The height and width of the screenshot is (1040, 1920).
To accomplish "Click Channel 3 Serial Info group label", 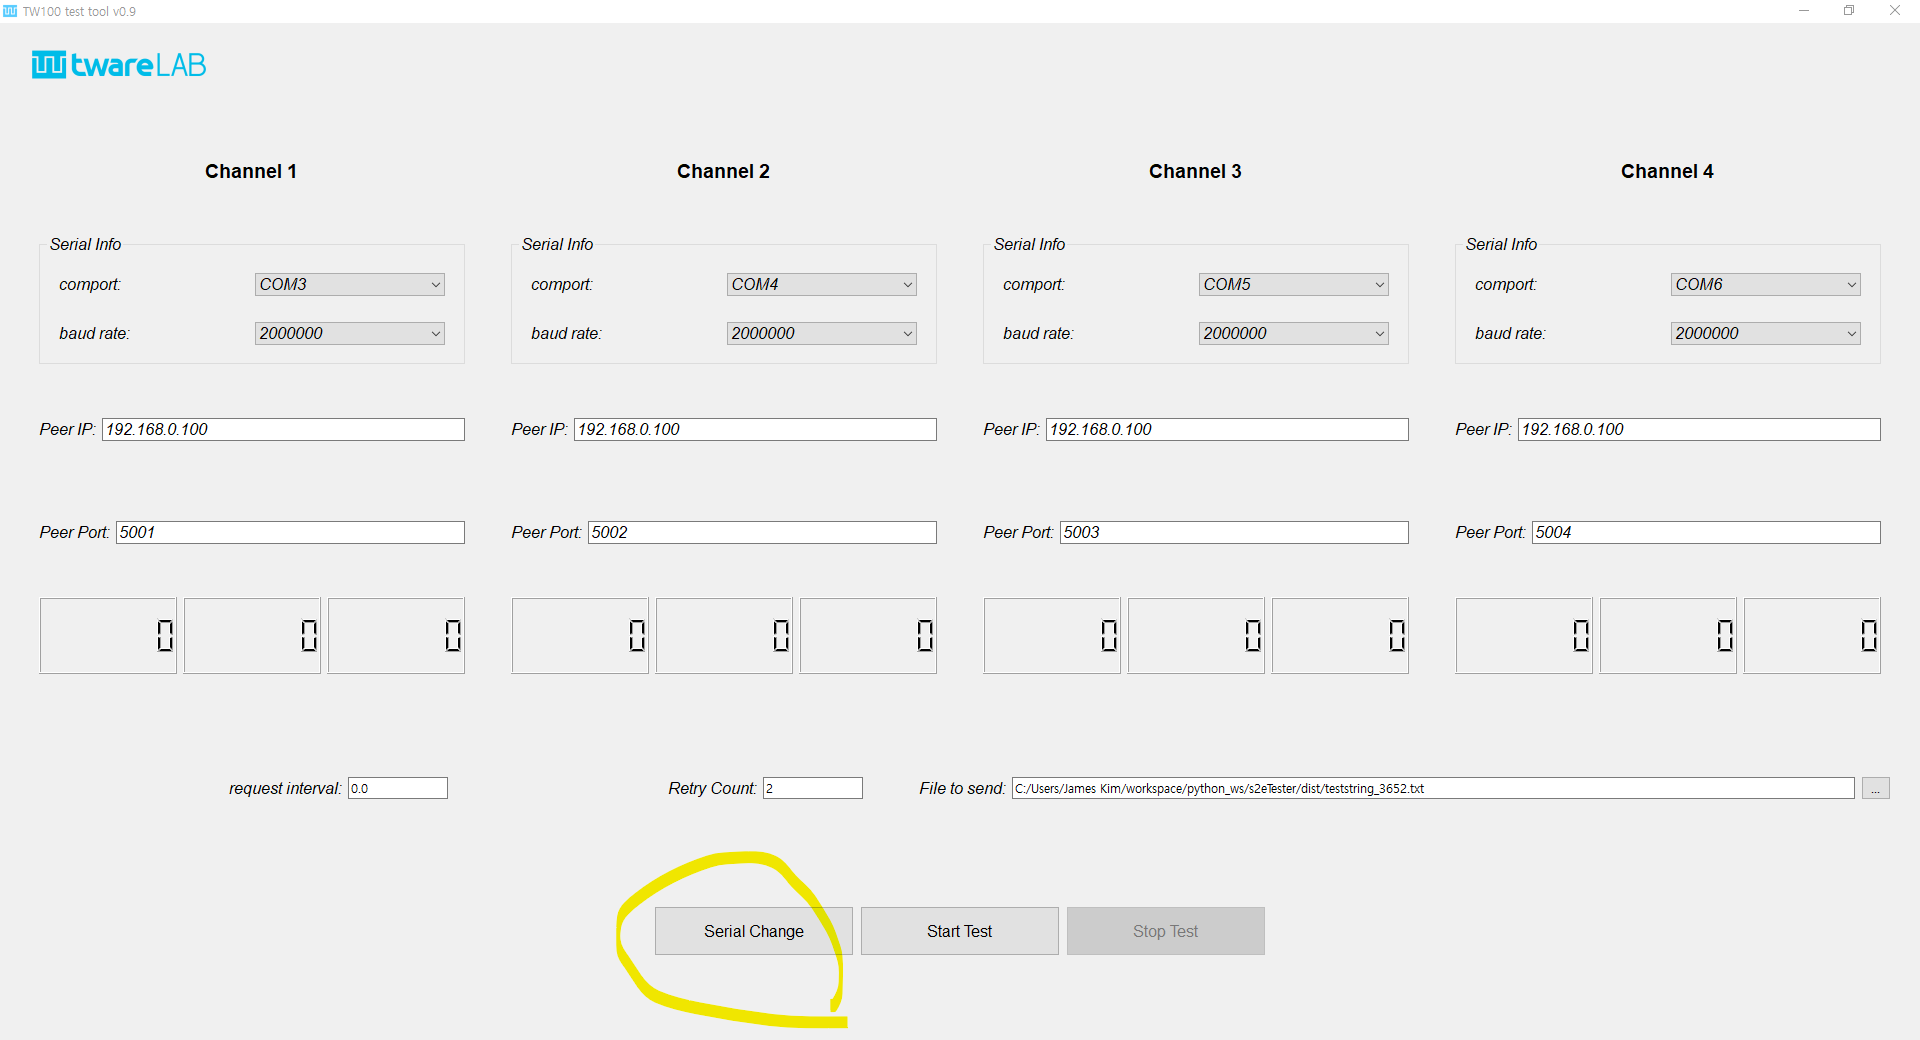I will click(1029, 244).
